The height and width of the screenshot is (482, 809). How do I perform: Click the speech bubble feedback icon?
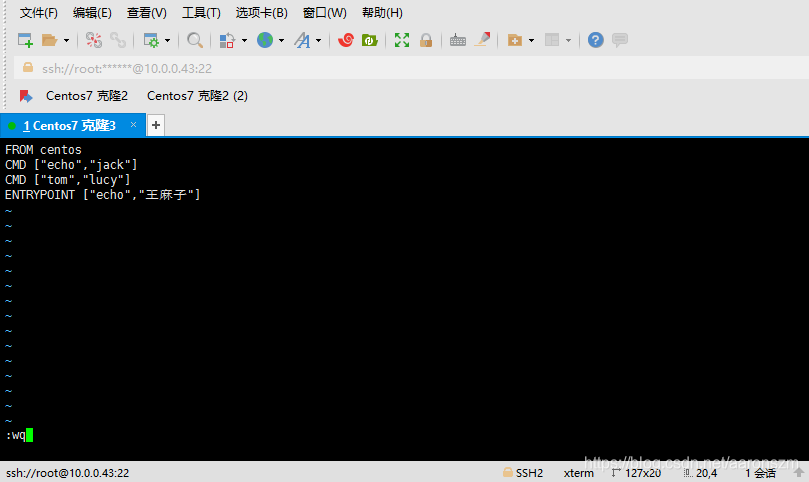(x=620, y=40)
